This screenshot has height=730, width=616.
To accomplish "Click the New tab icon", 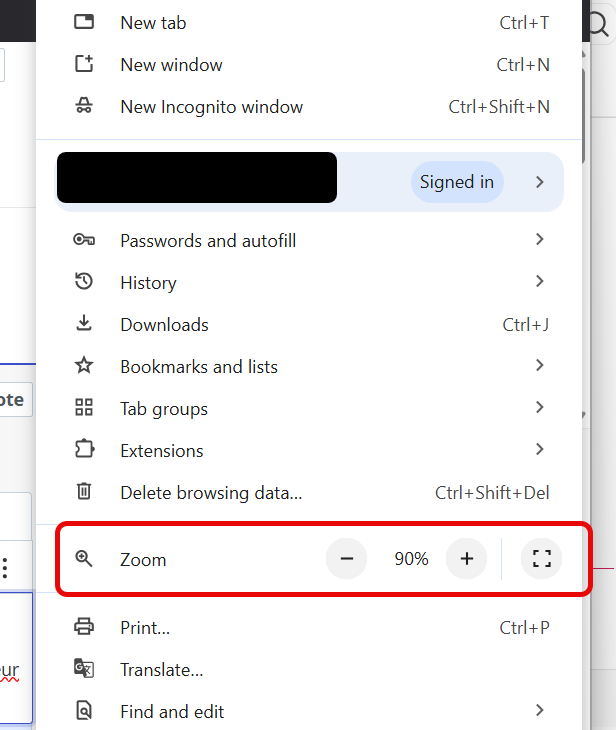I will click(x=84, y=22).
